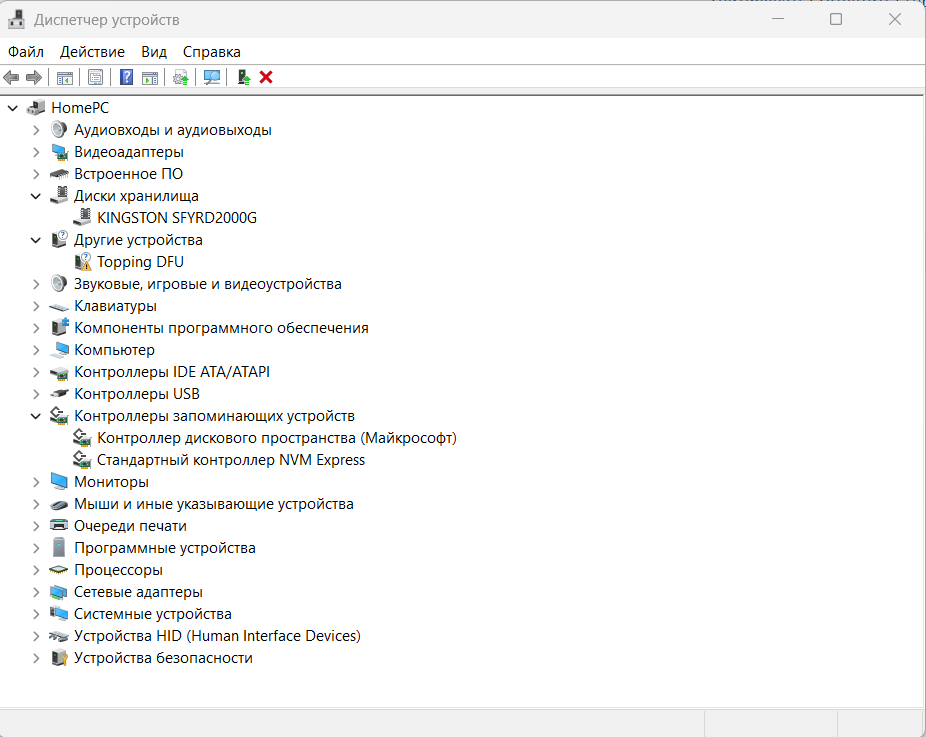Screen dimensions: 926x737
Task: Click the chip icon beside Встроенное ПО
Action: click(x=59, y=174)
